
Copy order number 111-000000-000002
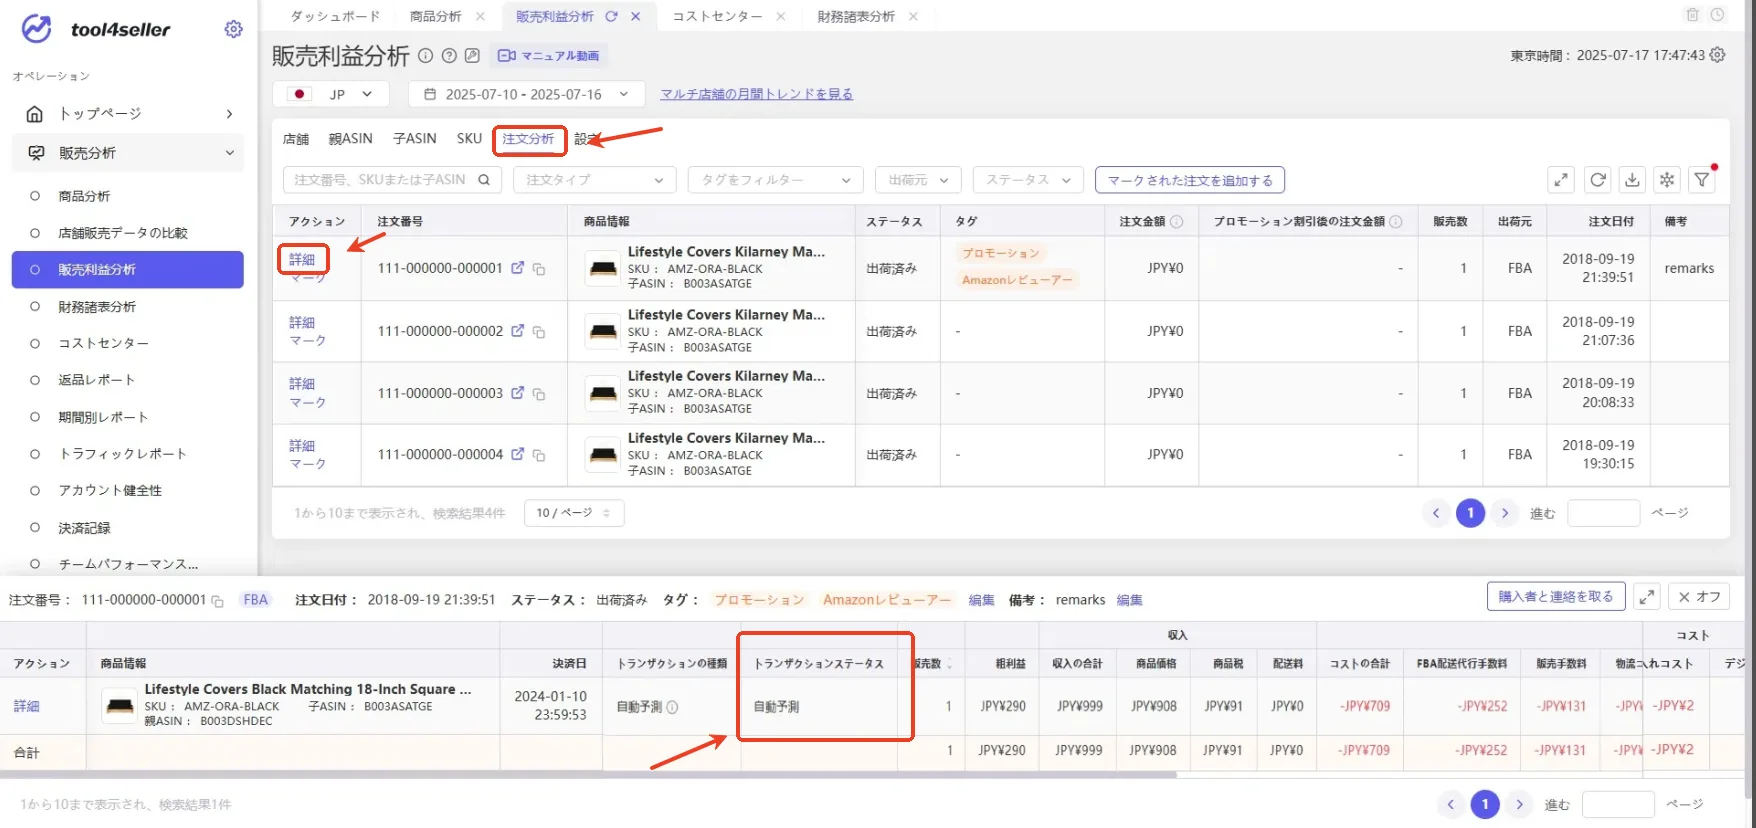point(539,332)
